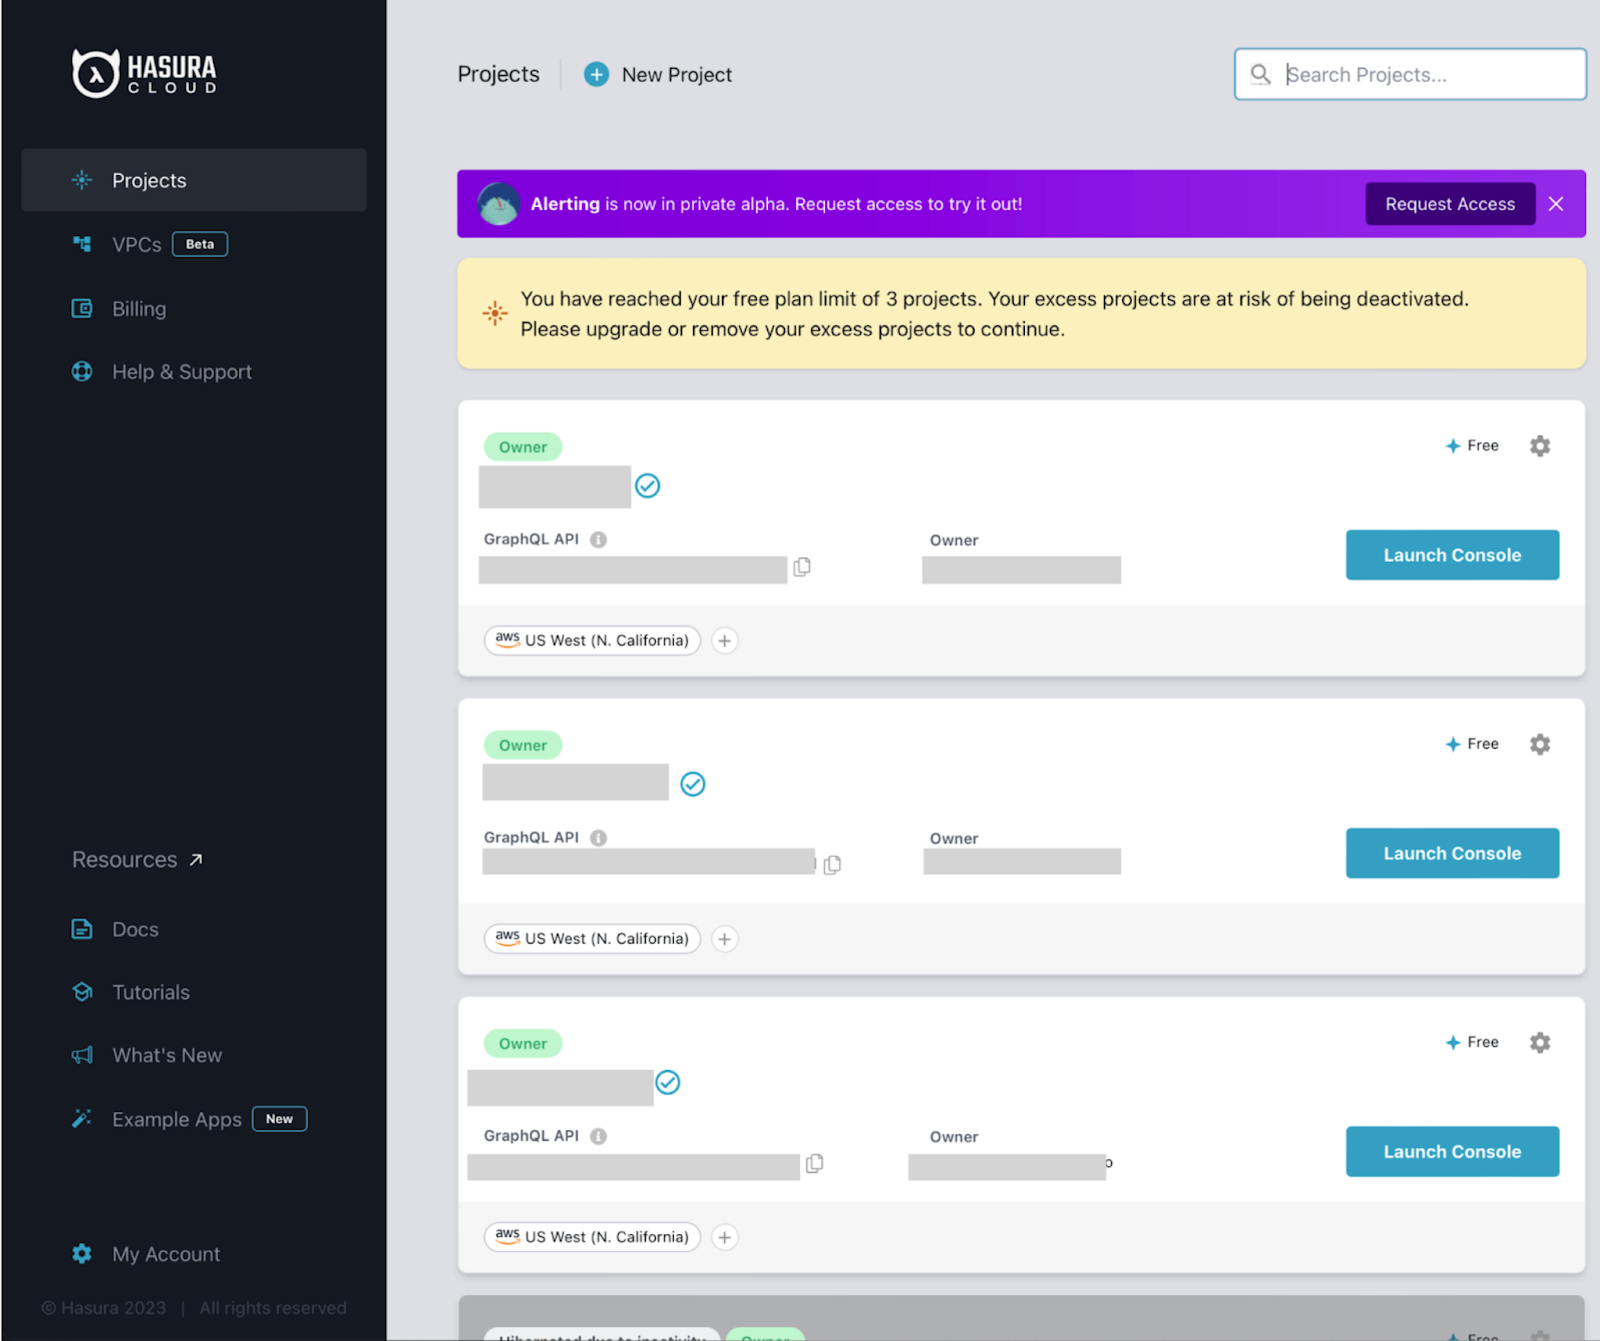This screenshot has width=1600, height=1341.
Task: Click GraphQL API info icon on third project
Action: tap(598, 1136)
